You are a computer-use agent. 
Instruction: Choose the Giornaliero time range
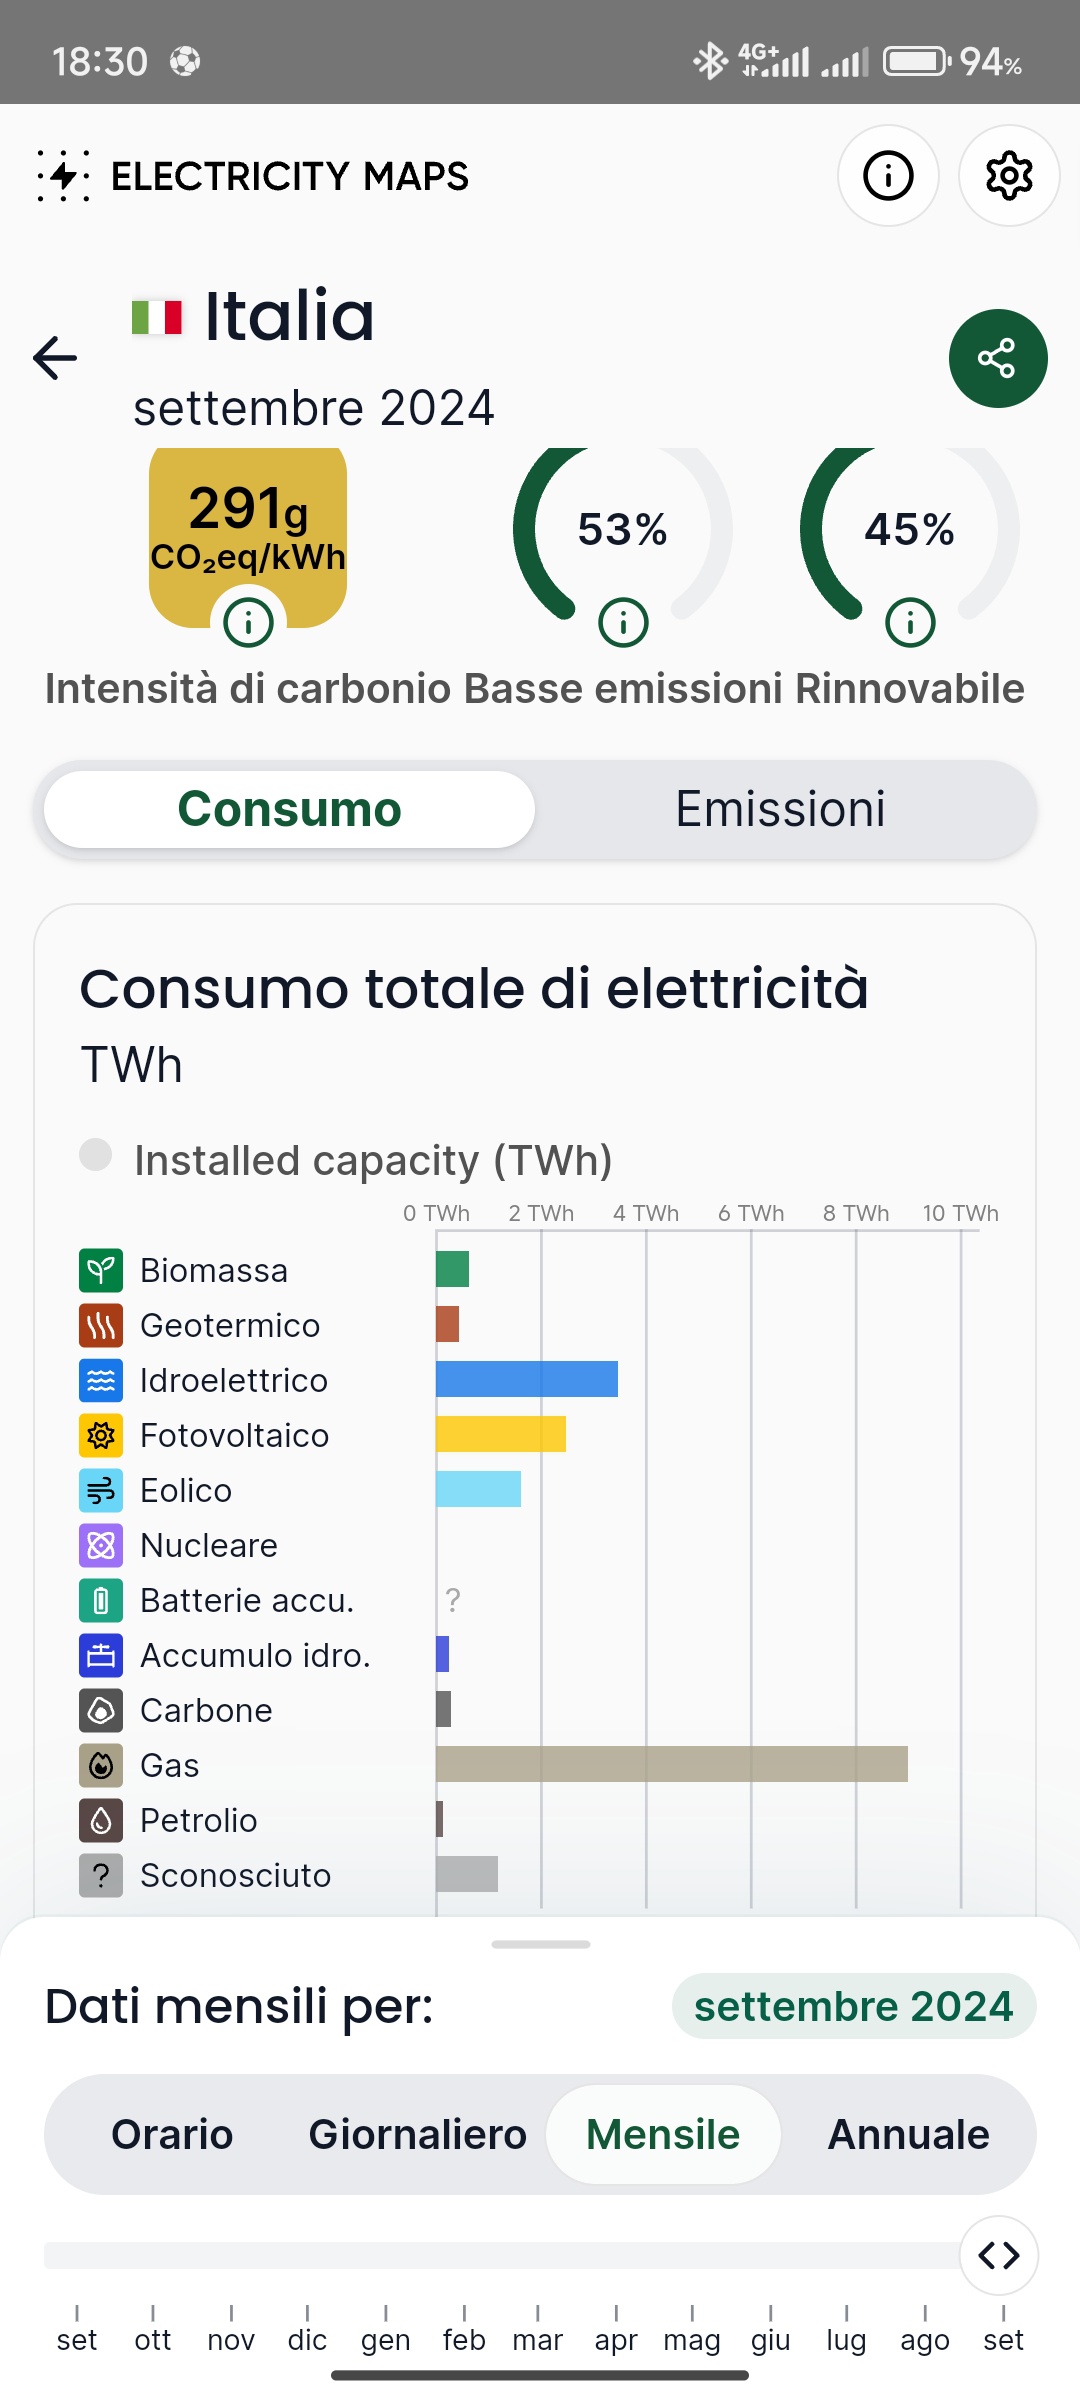(x=418, y=2134)
